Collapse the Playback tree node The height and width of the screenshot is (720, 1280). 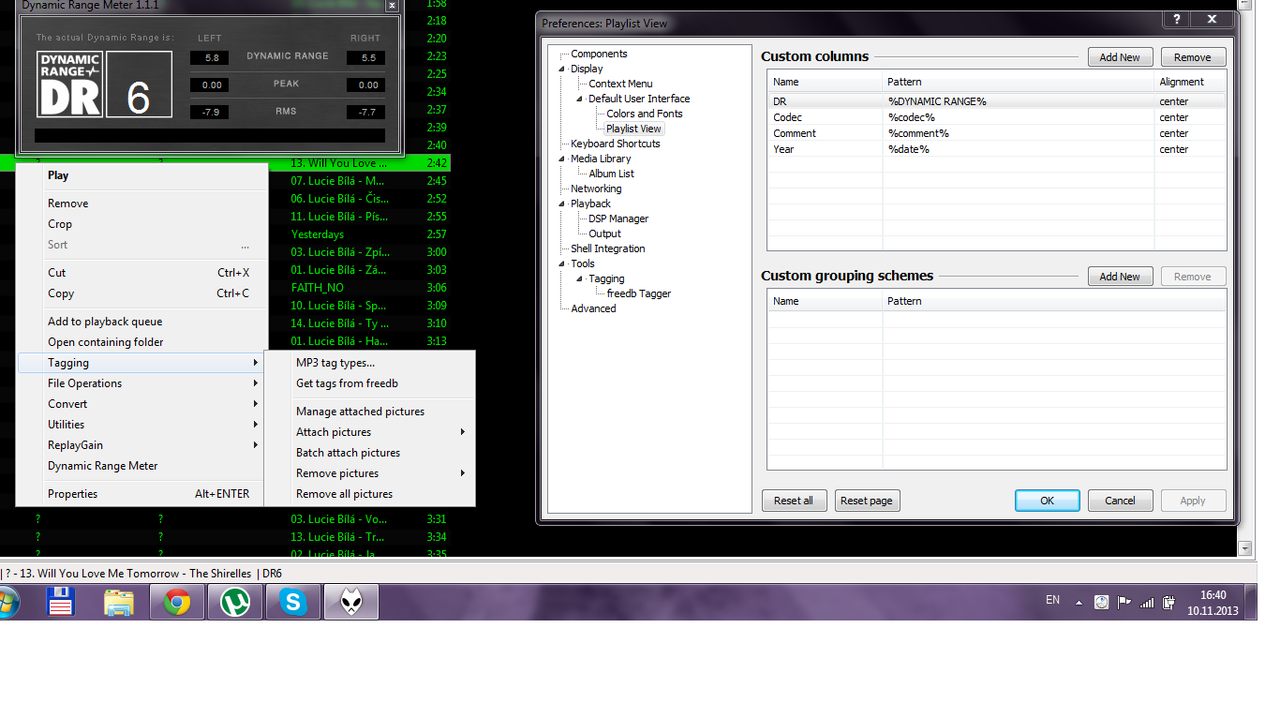pyautogui.click(x=561, y=204)
